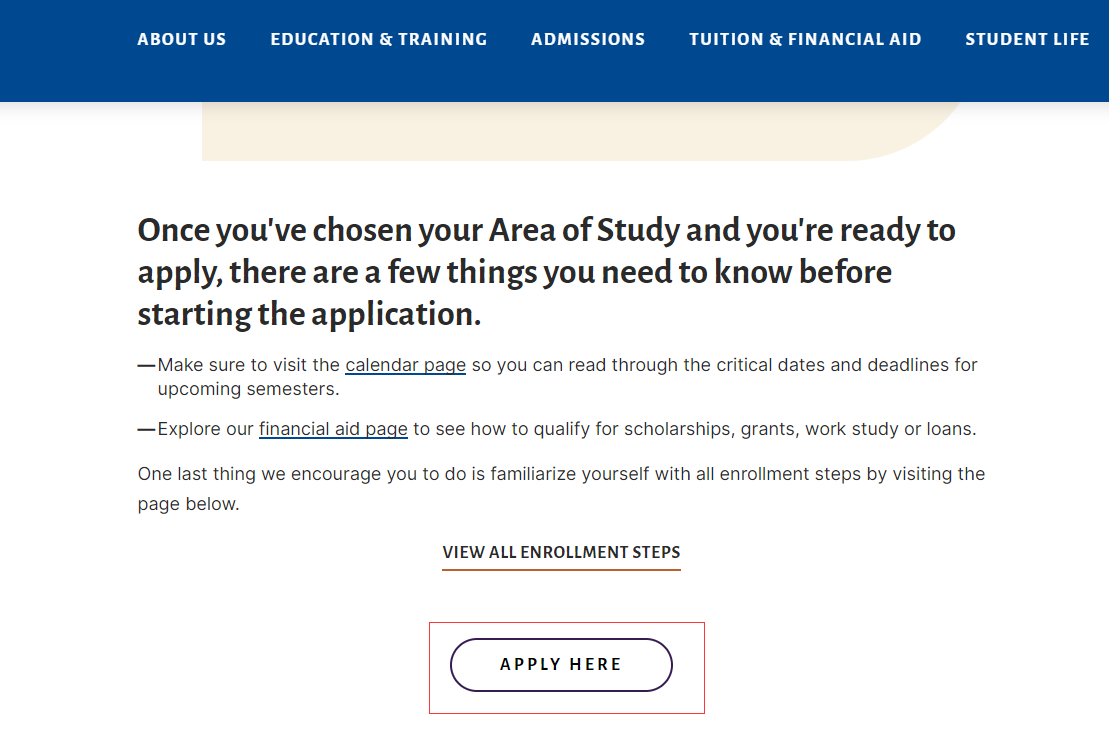Click the dash bullet before 'Explore our'
The height and width of the screenshot is (735, 1109).
click(146, 429)
